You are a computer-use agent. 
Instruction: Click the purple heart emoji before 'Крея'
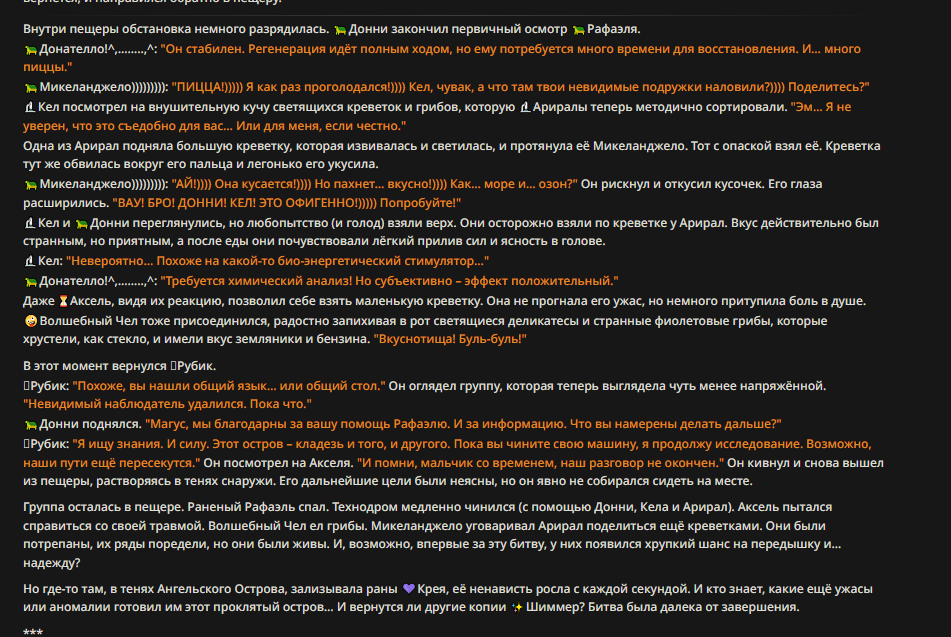tap(409, 588)
